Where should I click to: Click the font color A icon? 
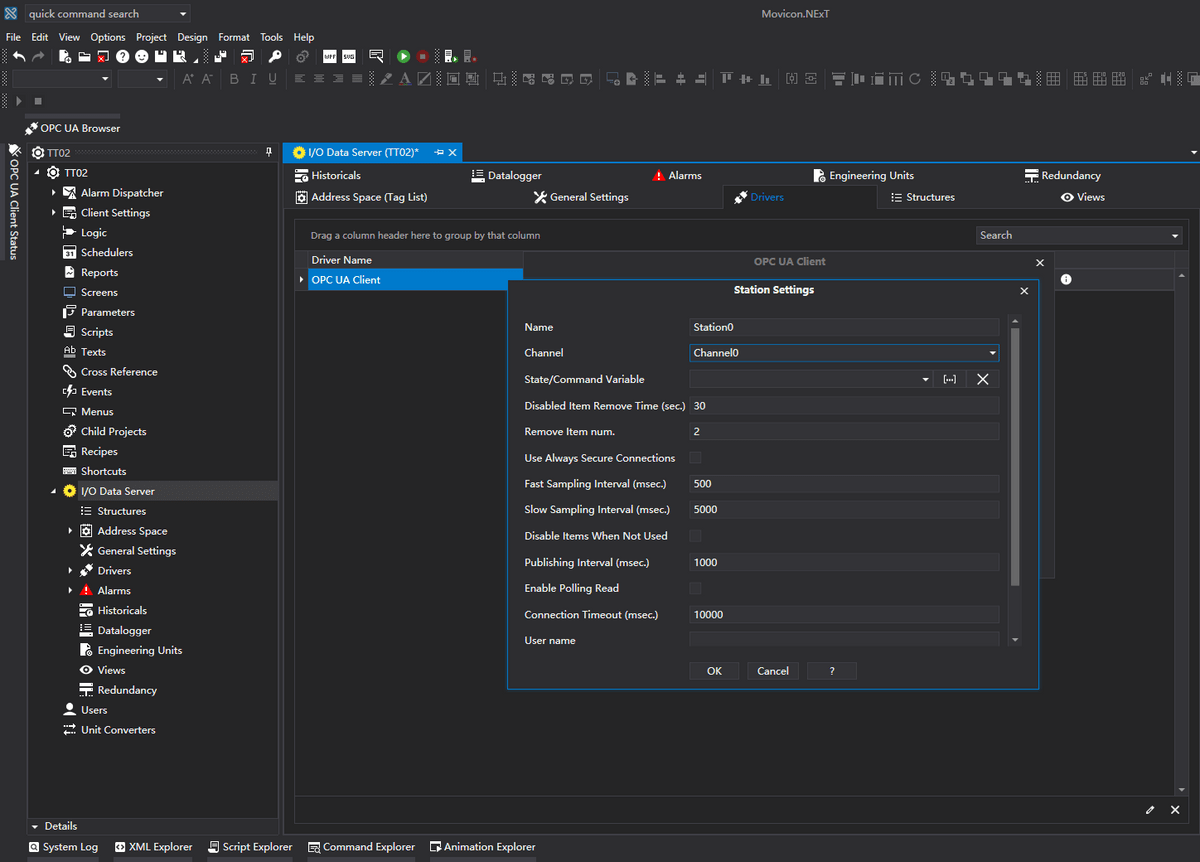coord(405,79)
